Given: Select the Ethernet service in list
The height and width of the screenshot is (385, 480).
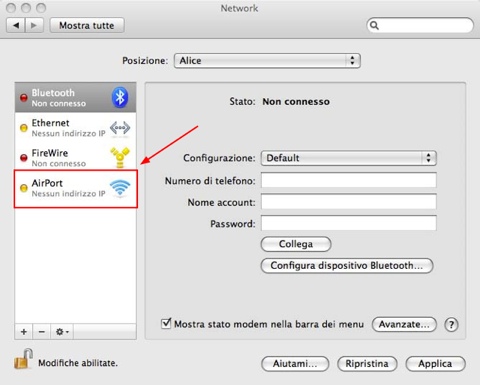Looking at the screenshot, I should (75, 128).
